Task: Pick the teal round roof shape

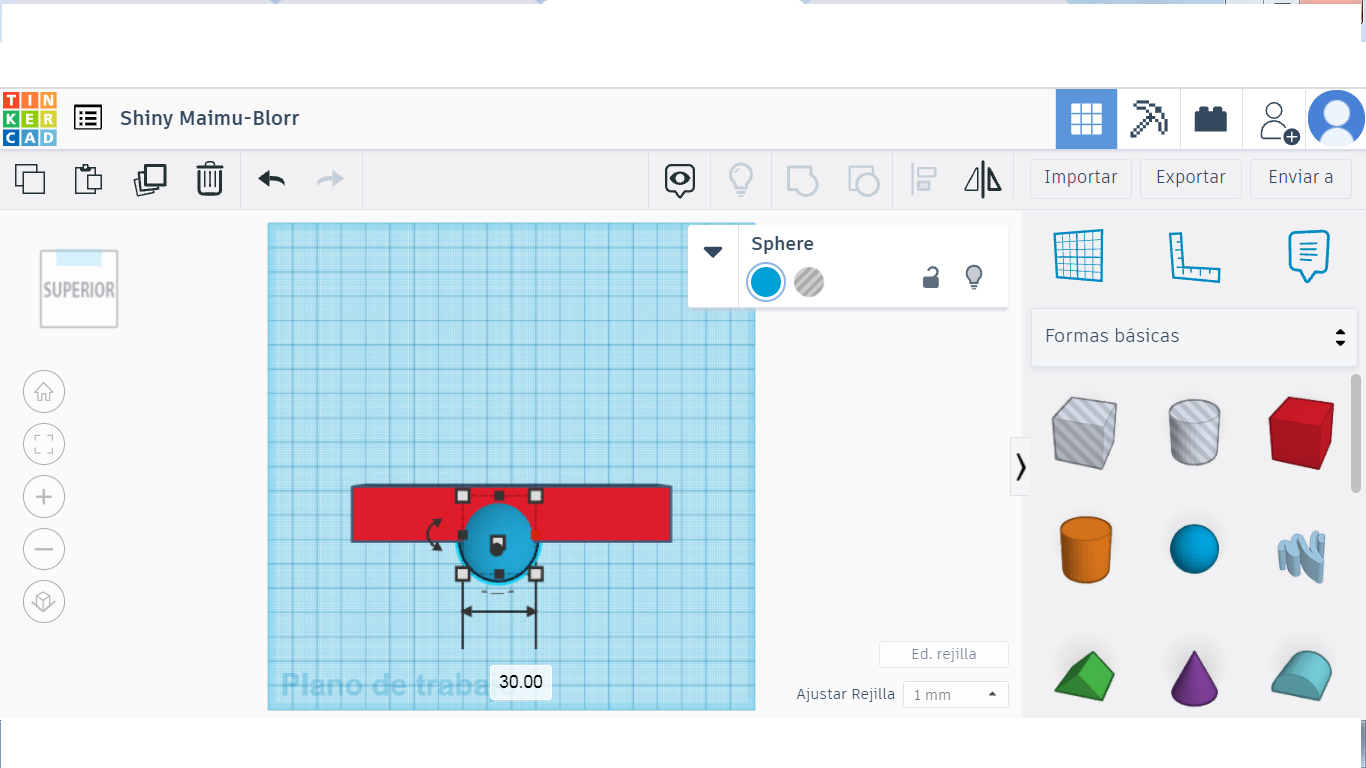Action: (1302, 674)
